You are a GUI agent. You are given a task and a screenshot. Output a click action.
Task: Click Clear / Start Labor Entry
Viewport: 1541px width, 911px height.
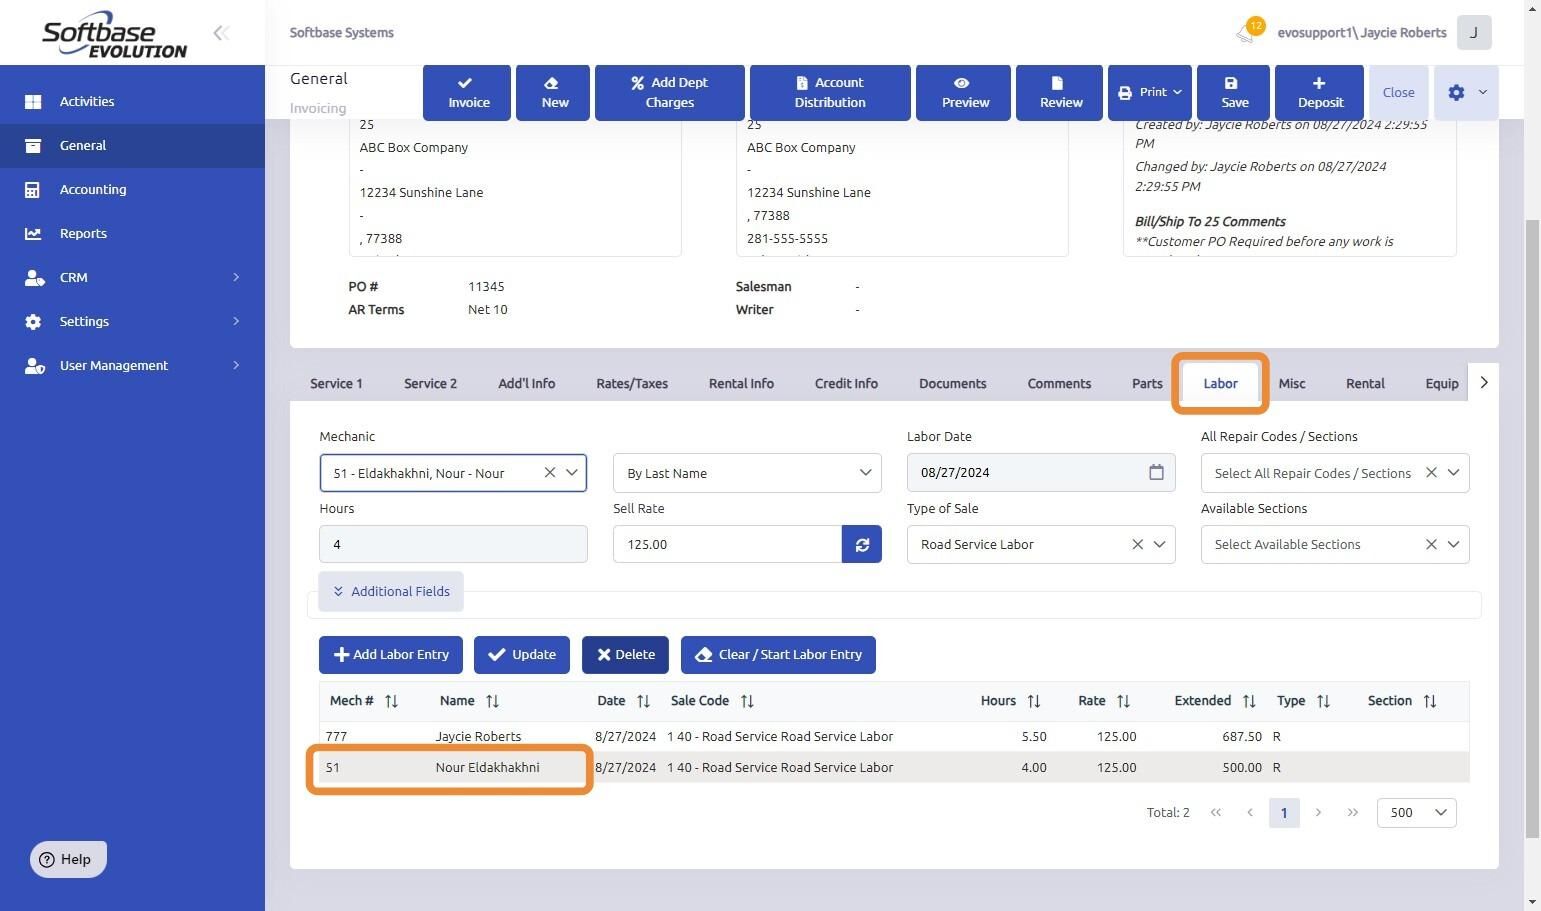click(x=778, y=654)
